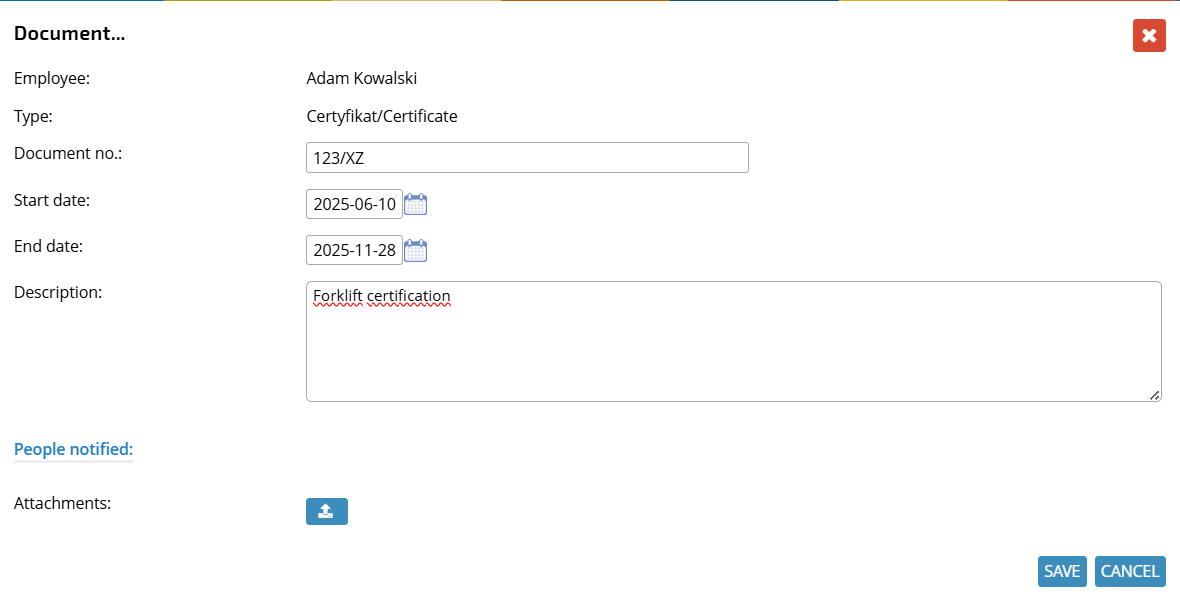Click the Certyfikat/Certificate type text
1180x597 pixels.
coord(382,117)
